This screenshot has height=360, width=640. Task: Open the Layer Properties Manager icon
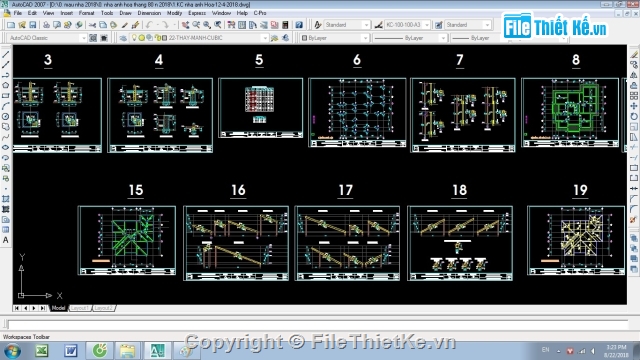[x=123, y=38]
